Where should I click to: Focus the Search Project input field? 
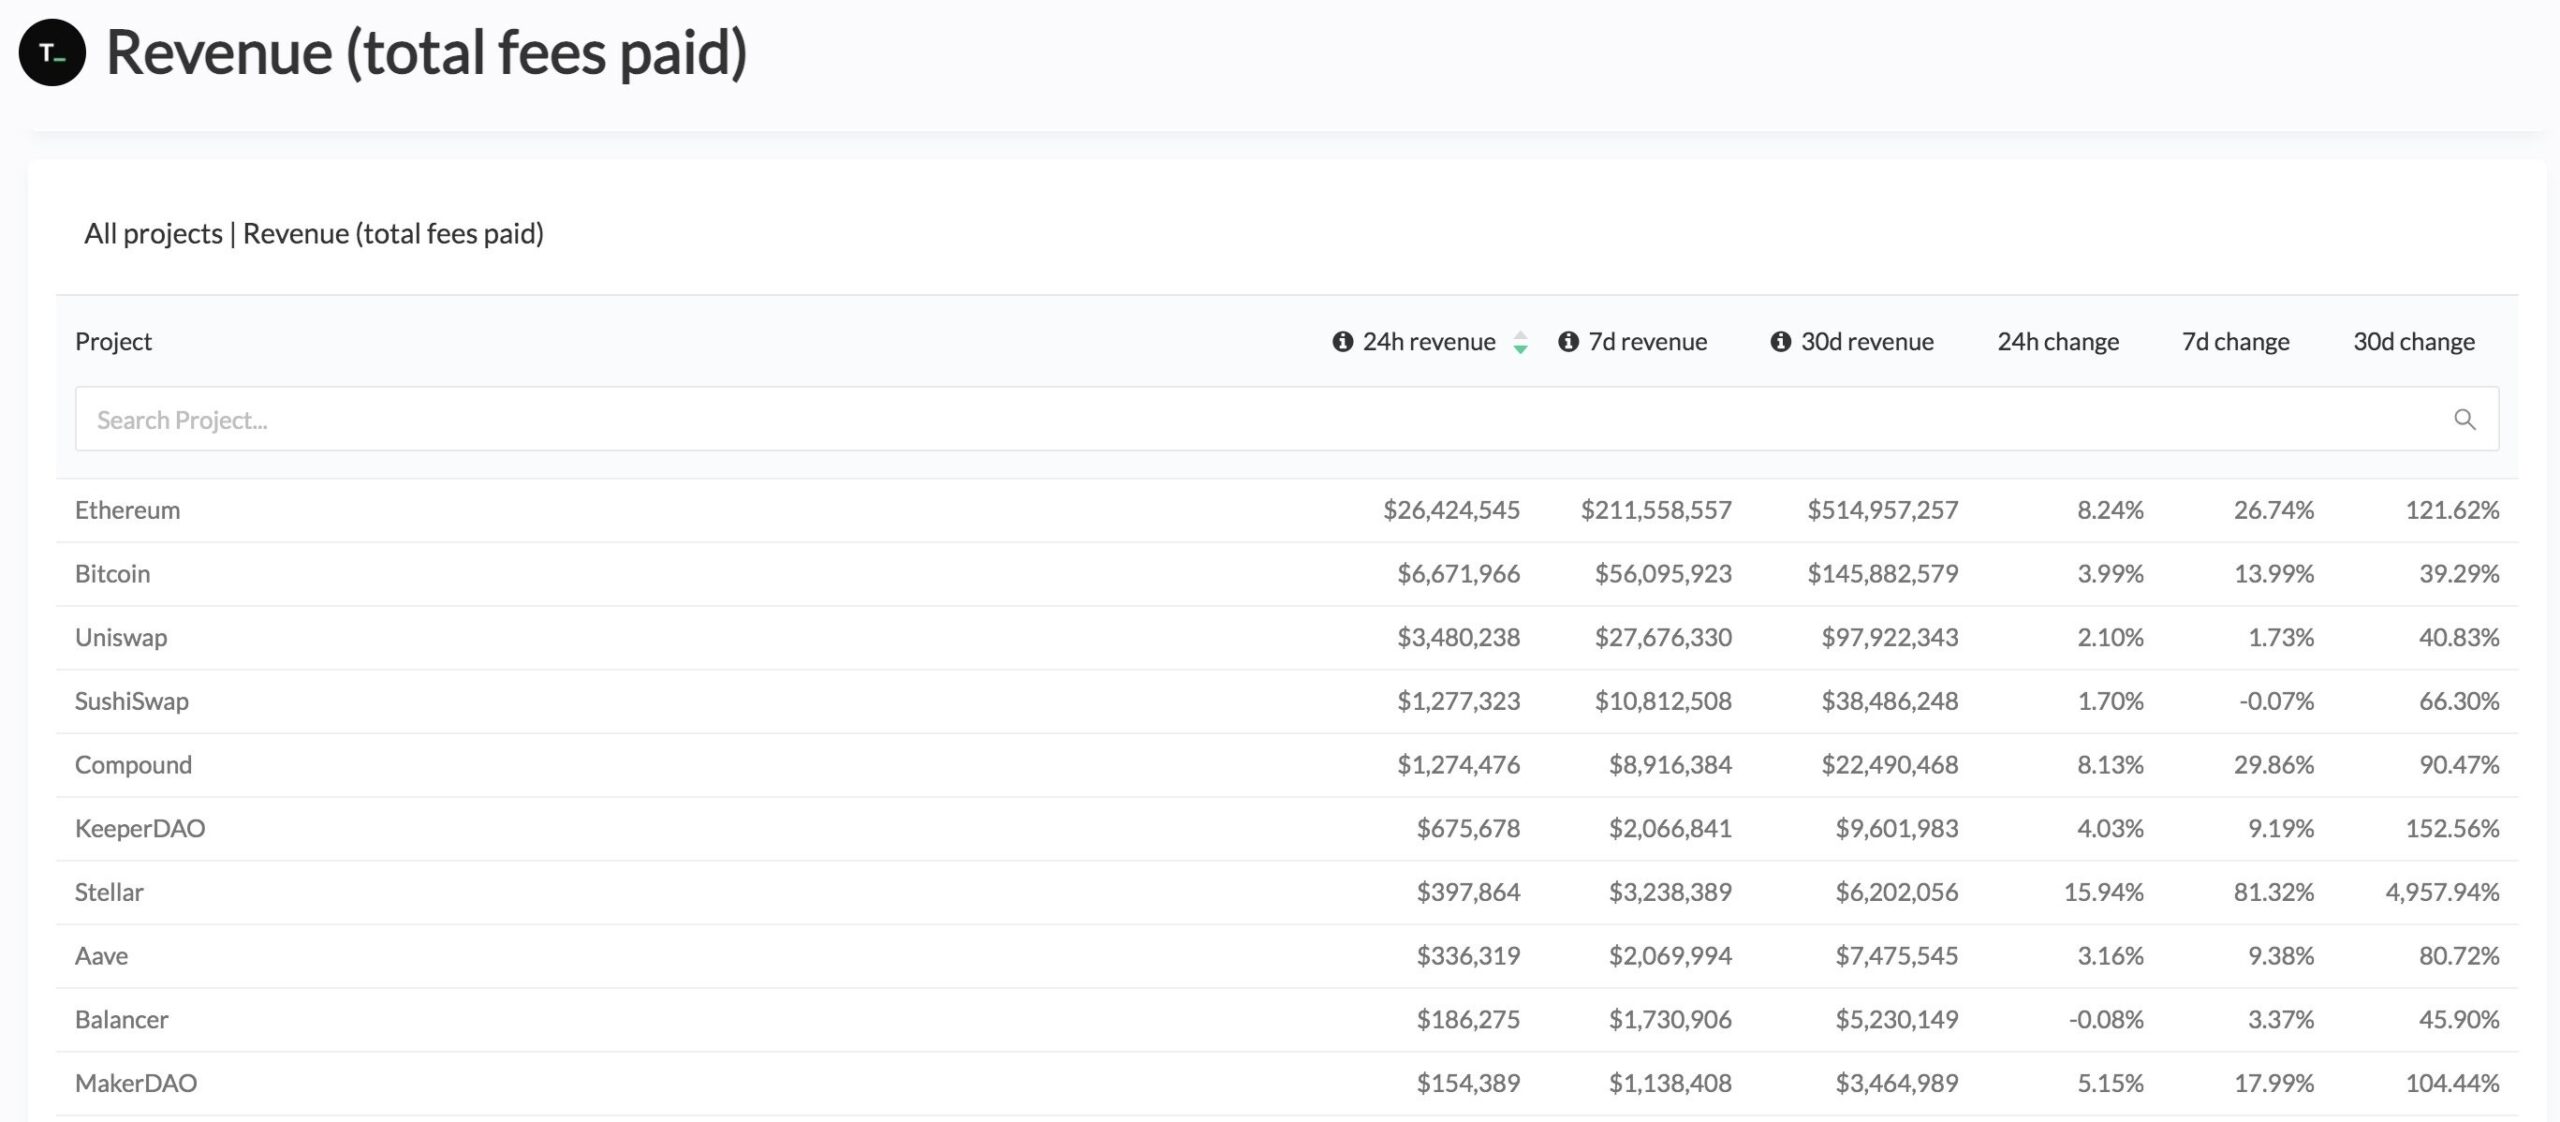1200,419
